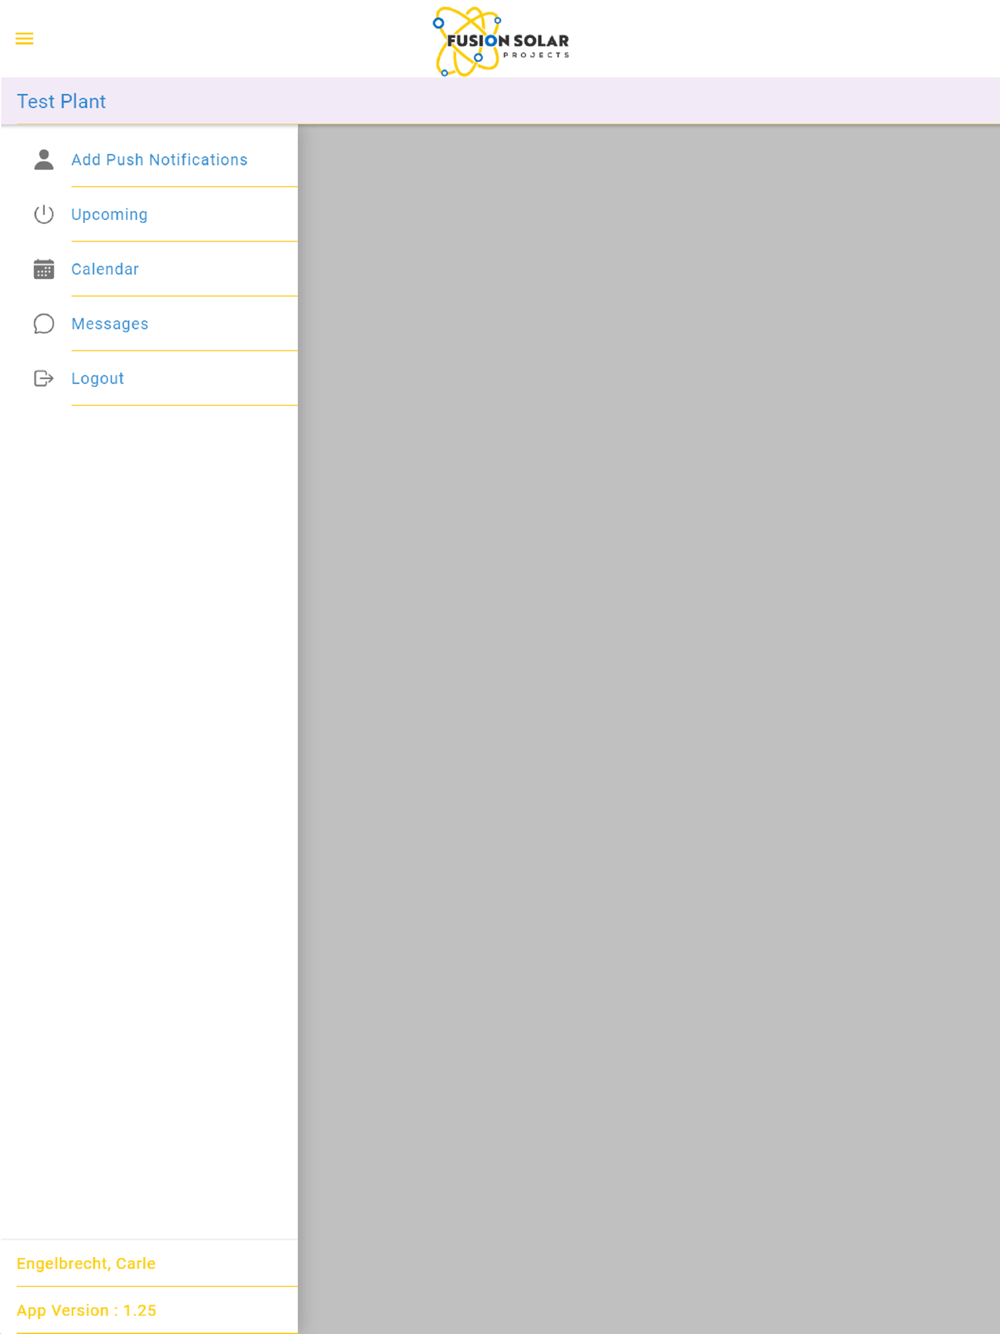Dismiss drawer by clicking grey overlay
1000x1334 pixels.
click(x=649, y=729)
